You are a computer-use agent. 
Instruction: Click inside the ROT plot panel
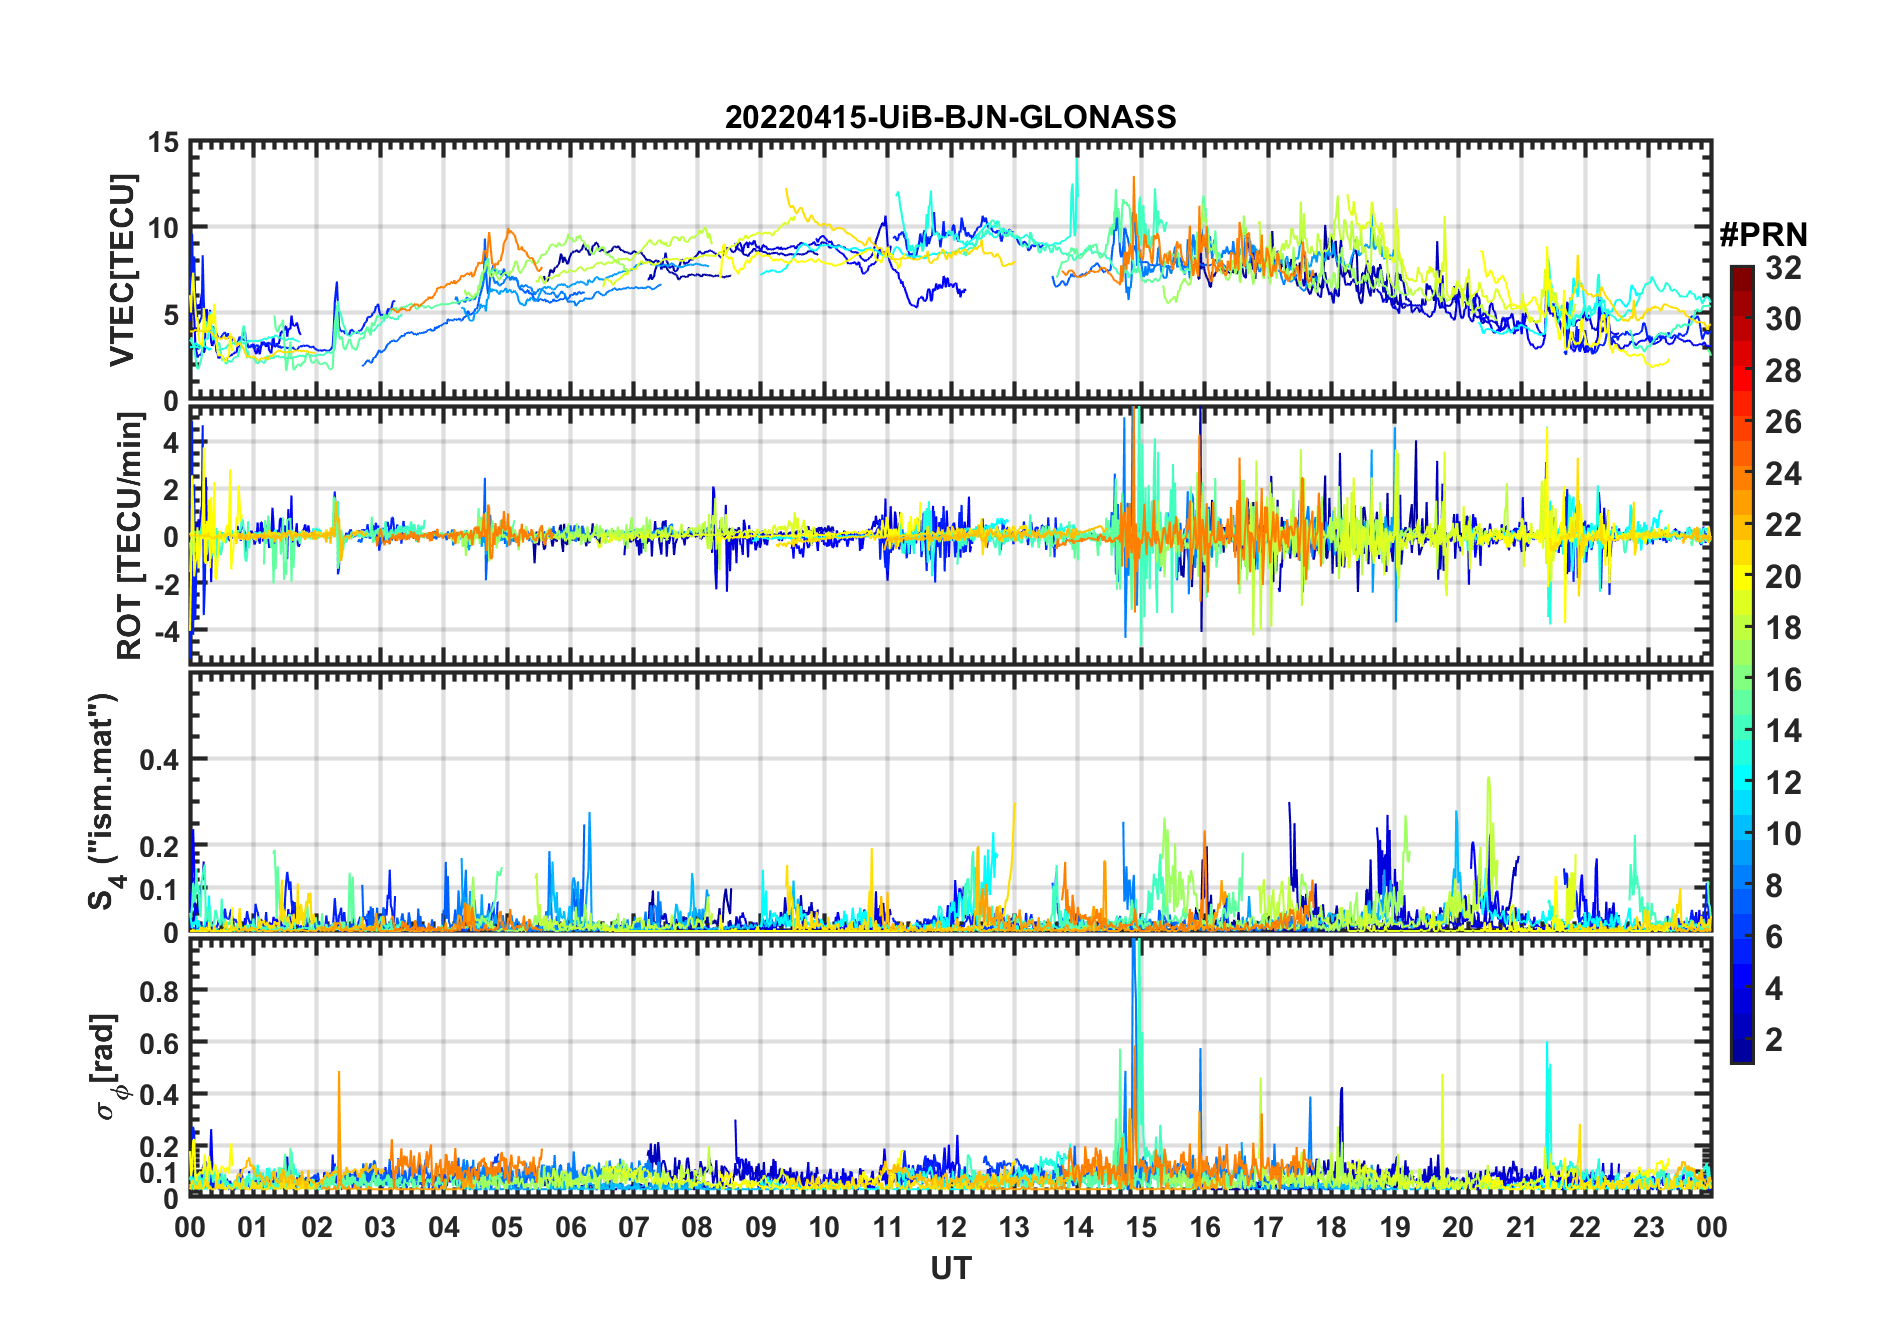[x=950, y=535]
